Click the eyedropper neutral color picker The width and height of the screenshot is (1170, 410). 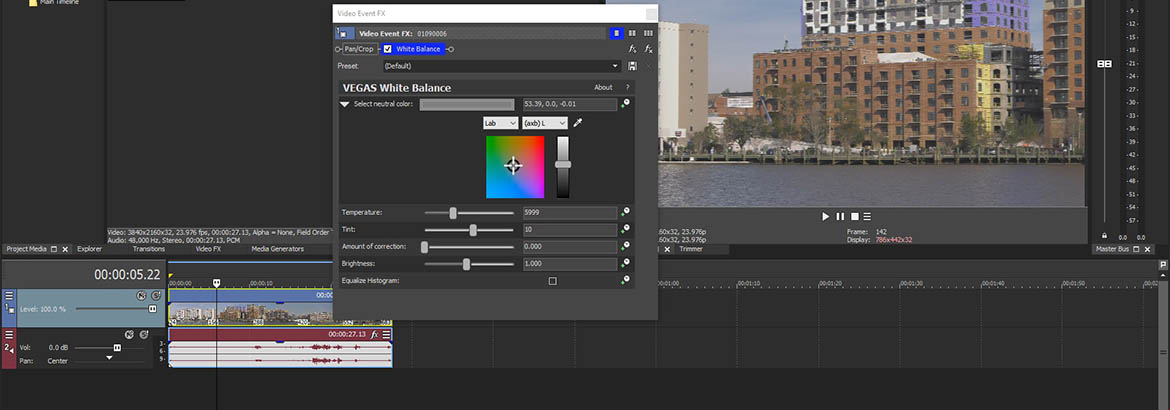click(x=578, y=122)
